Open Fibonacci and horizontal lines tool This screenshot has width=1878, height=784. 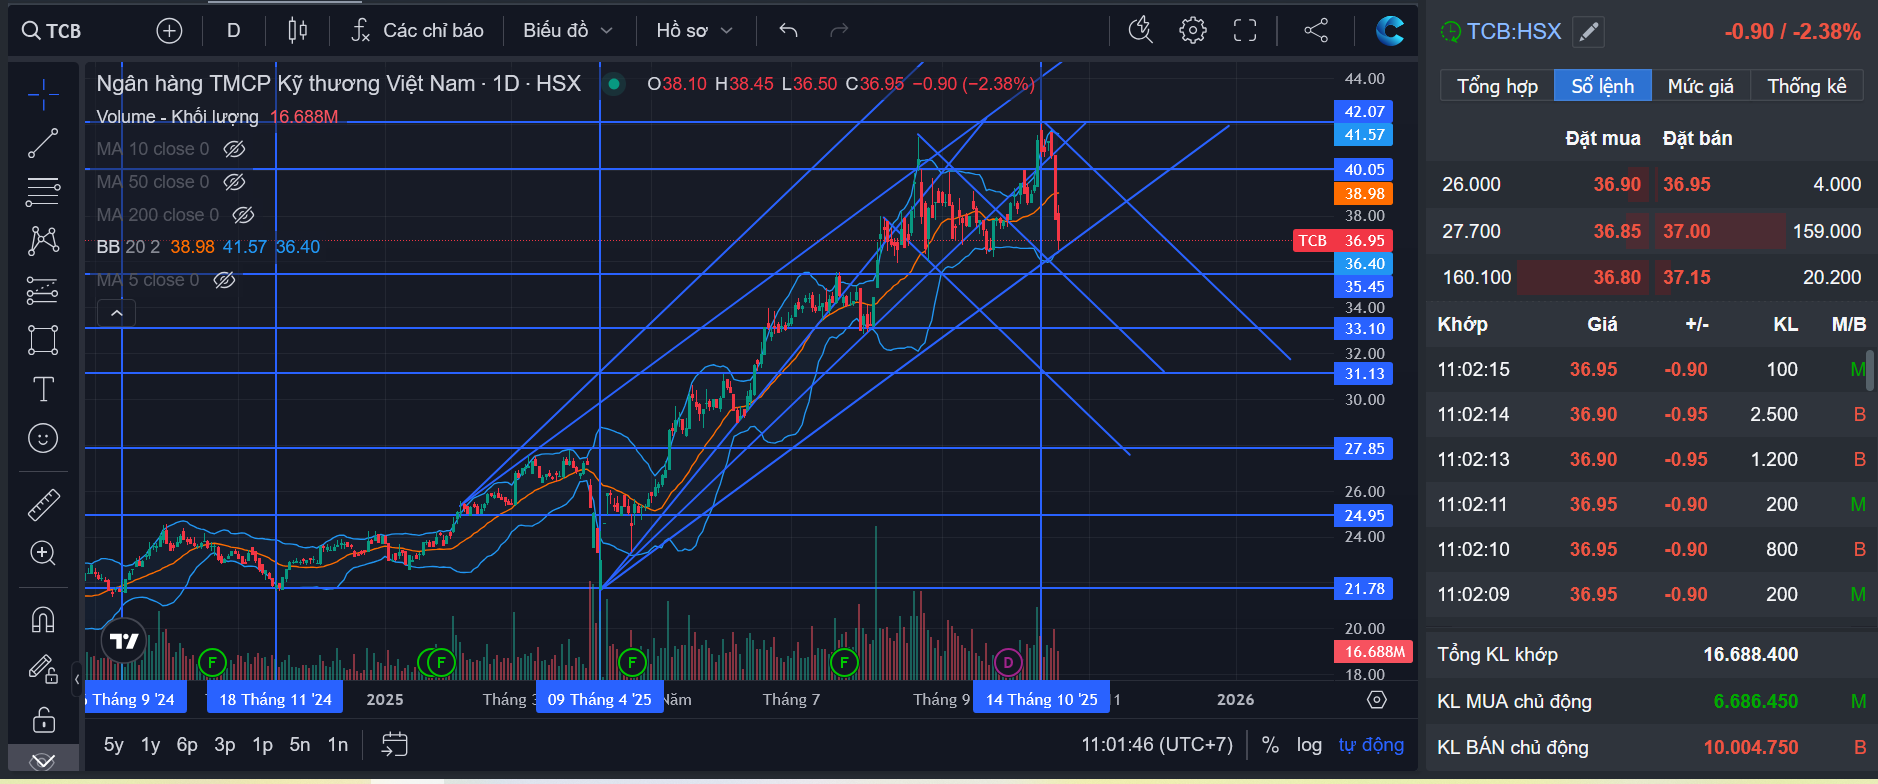43,192
